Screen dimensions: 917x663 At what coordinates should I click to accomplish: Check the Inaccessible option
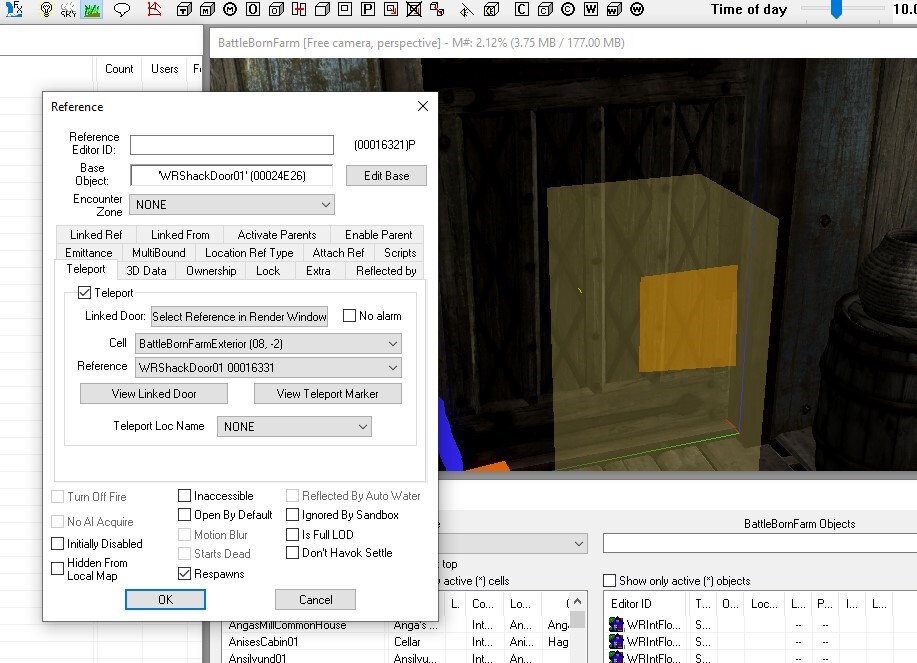(184, 496)
